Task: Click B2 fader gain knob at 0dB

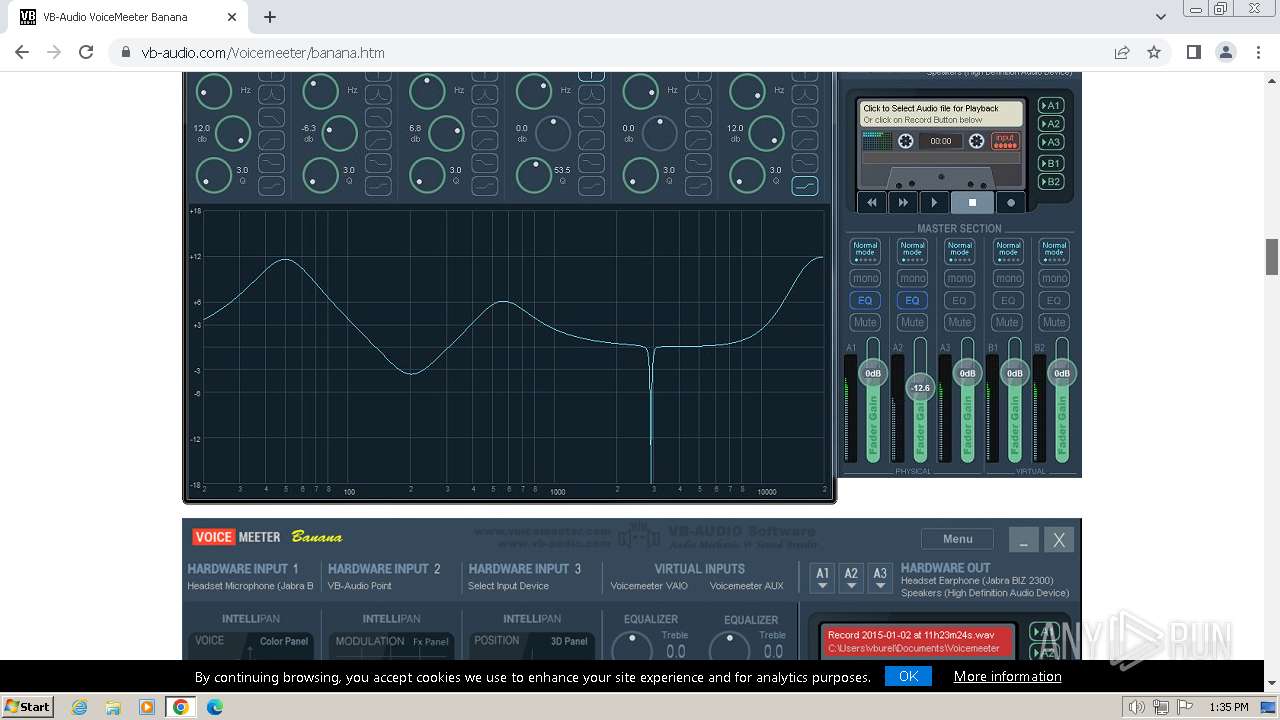Action: 1062,373
